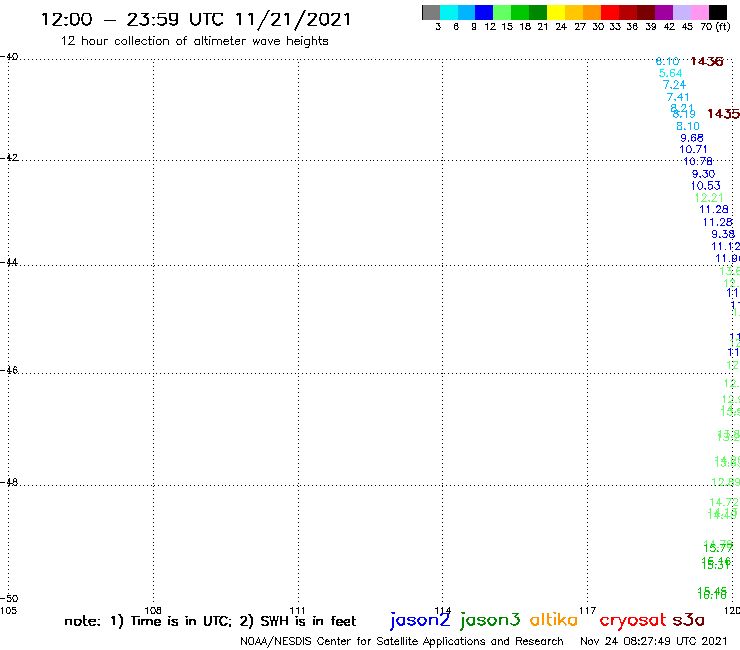
Task: Click the -46 latitude axis label
Action: click(9, 370)
